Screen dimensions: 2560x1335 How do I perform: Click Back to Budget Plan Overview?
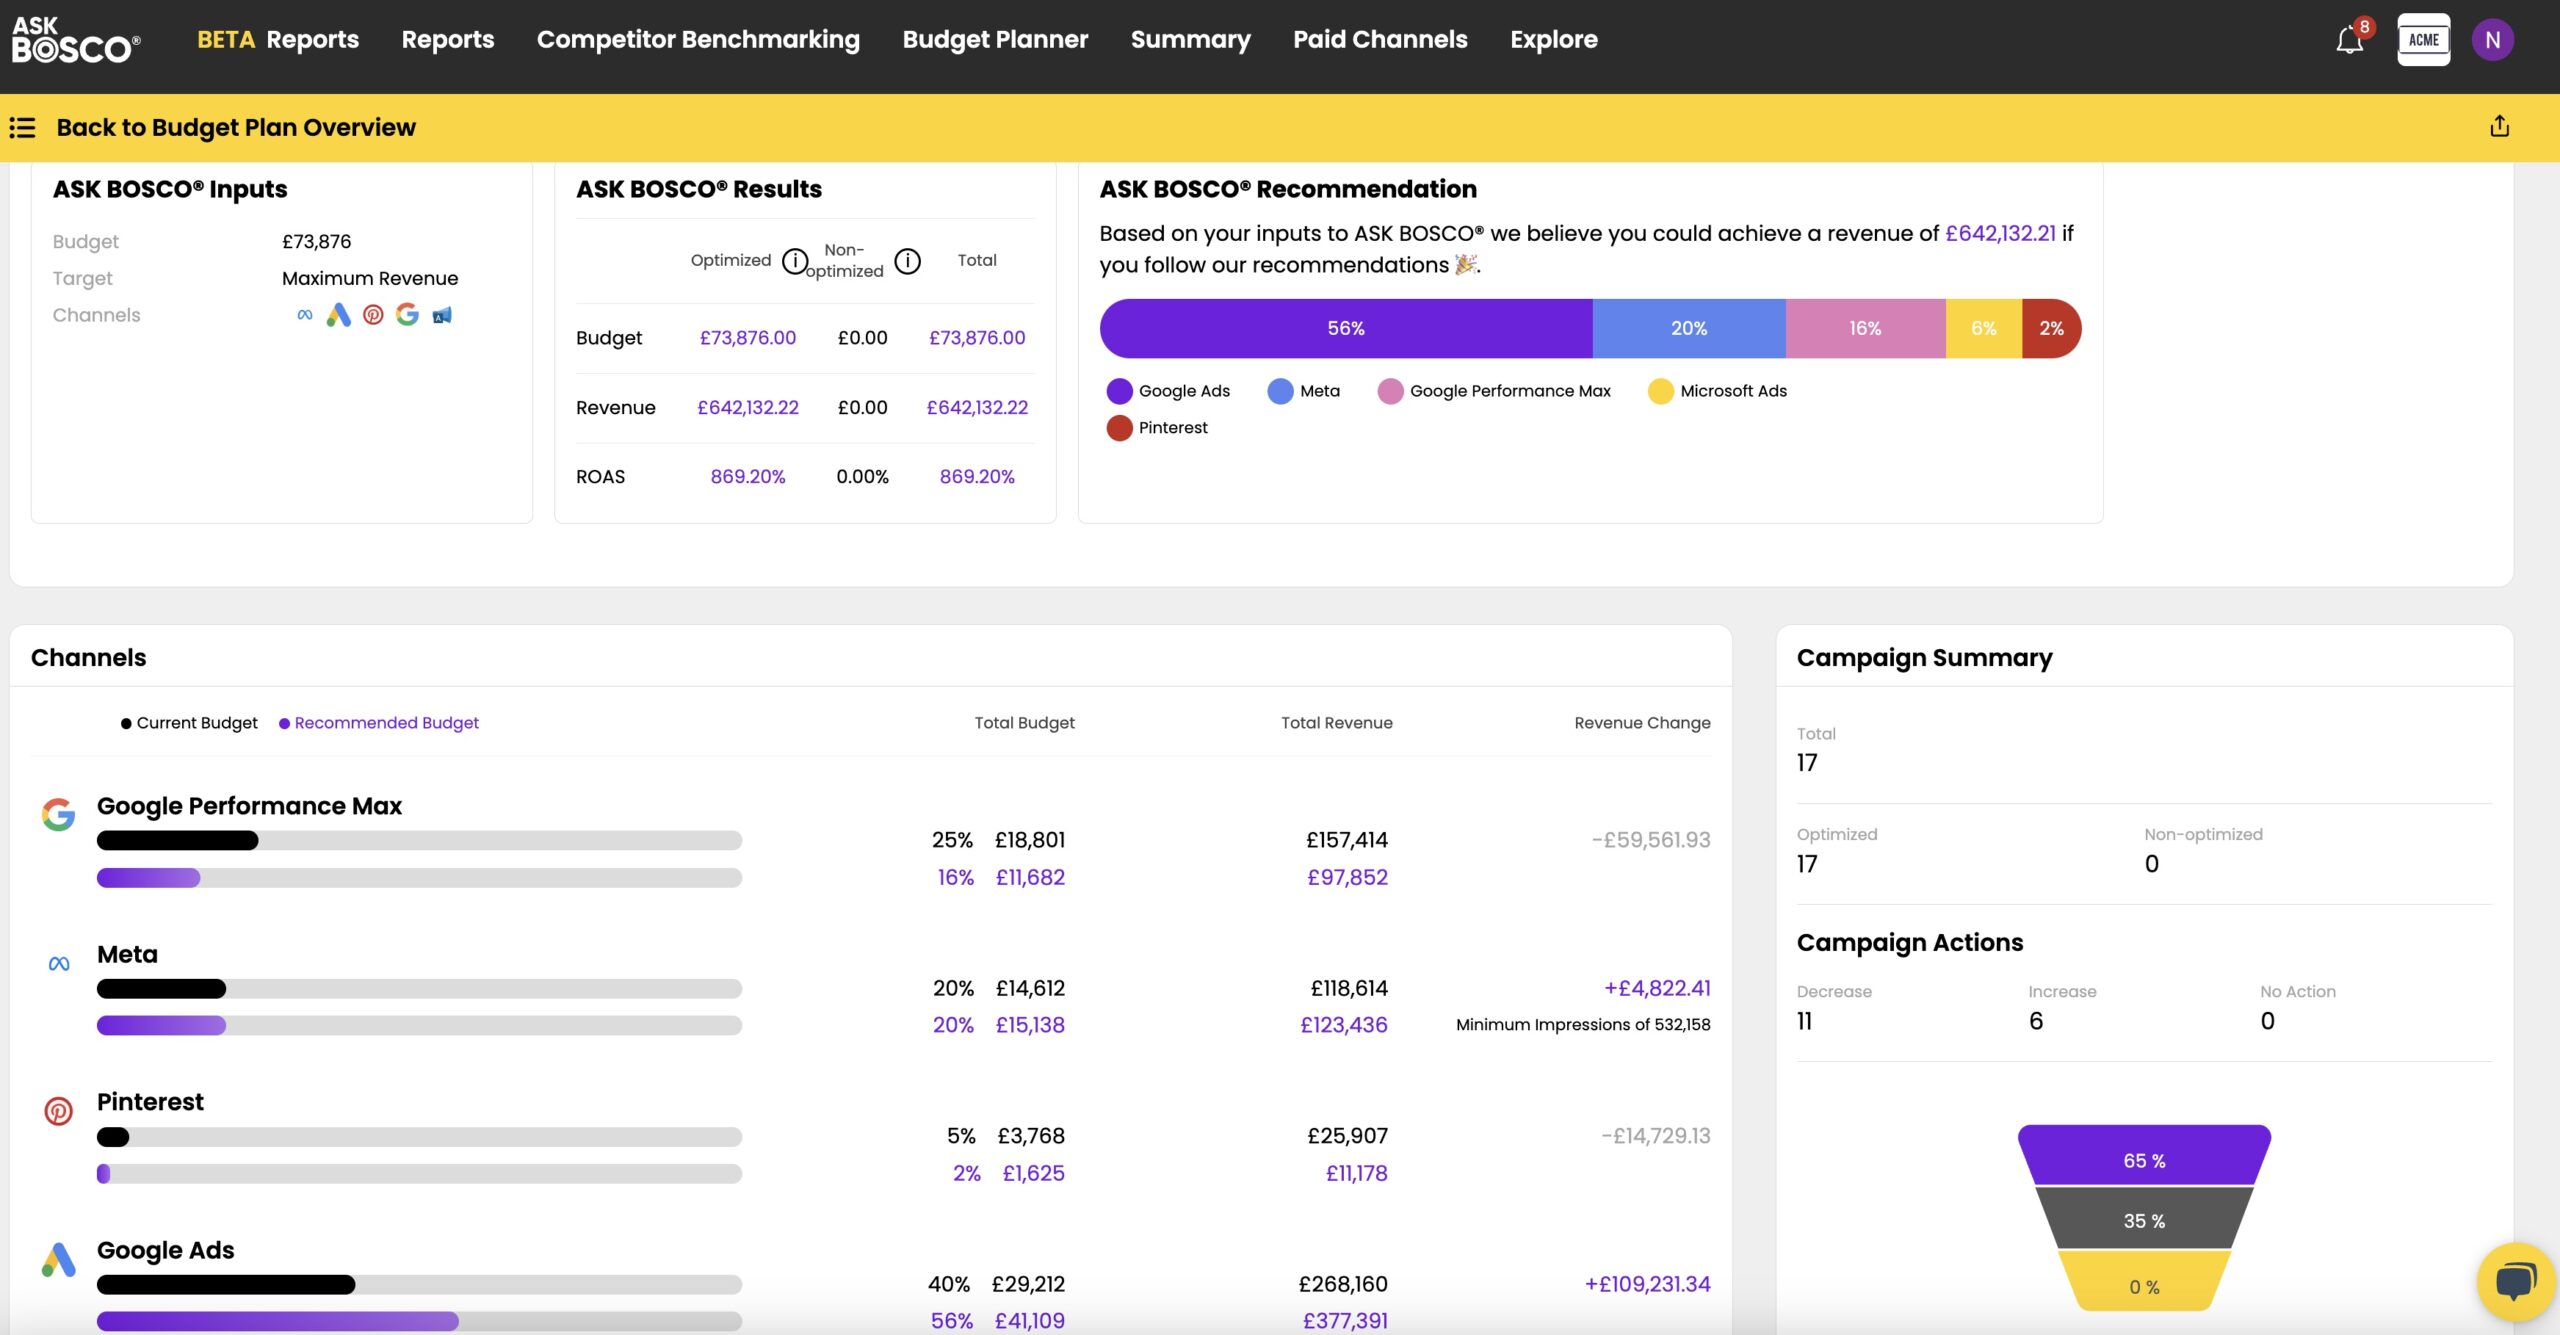coord(235,125)
